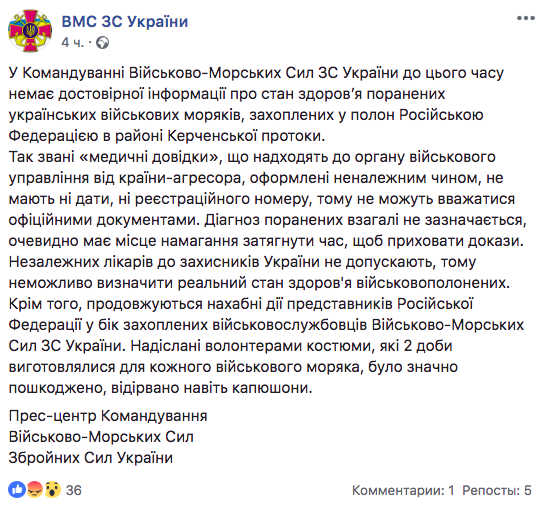
Task: Click the sentence starting Діагноз поранених
Action: [268, 230]
